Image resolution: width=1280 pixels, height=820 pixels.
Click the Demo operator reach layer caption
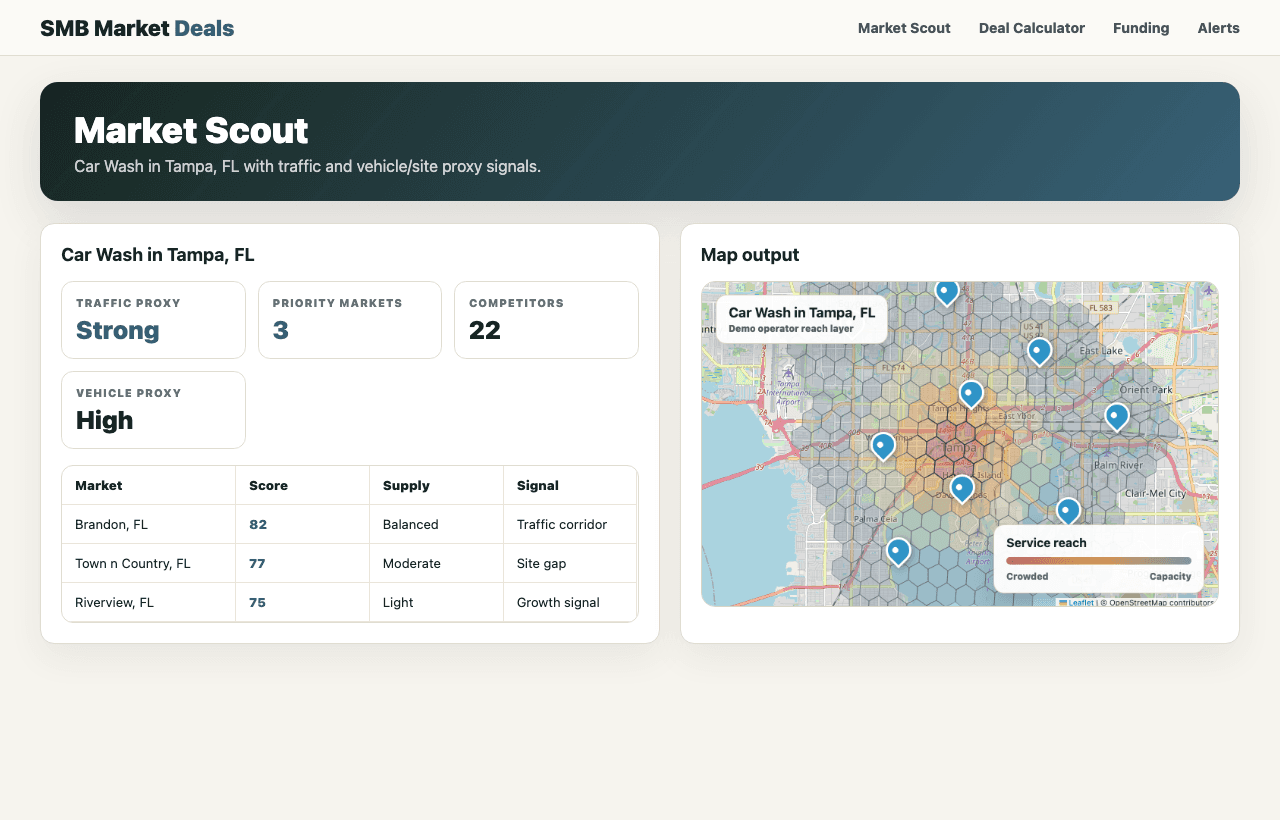tap(791, 328)
